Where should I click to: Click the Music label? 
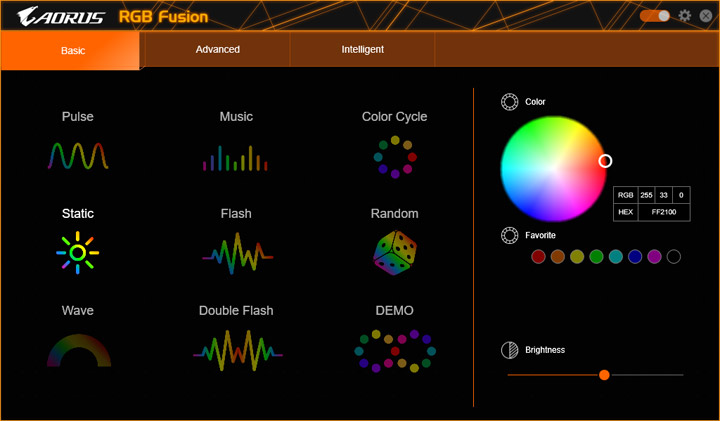pos(236,117)
